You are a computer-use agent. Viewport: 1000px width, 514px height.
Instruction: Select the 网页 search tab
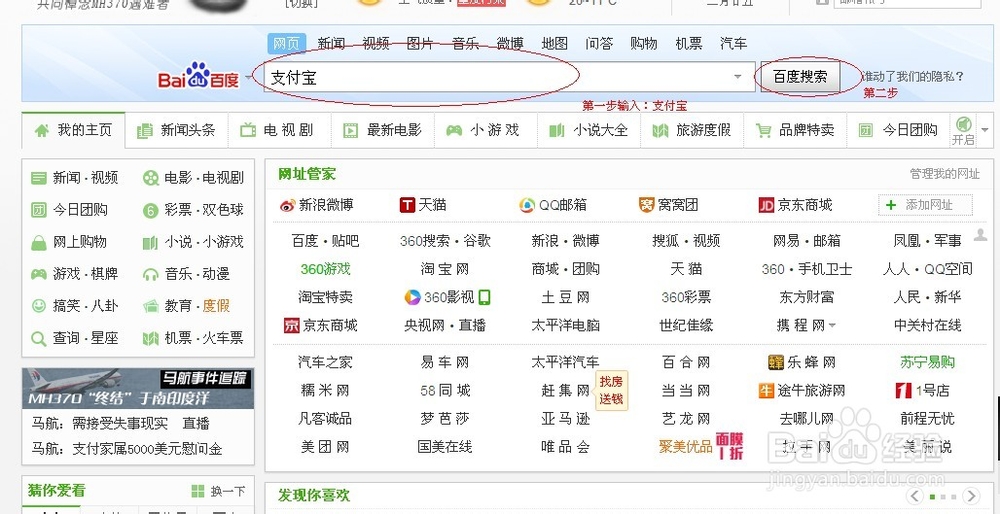click(x=286, y=43)
